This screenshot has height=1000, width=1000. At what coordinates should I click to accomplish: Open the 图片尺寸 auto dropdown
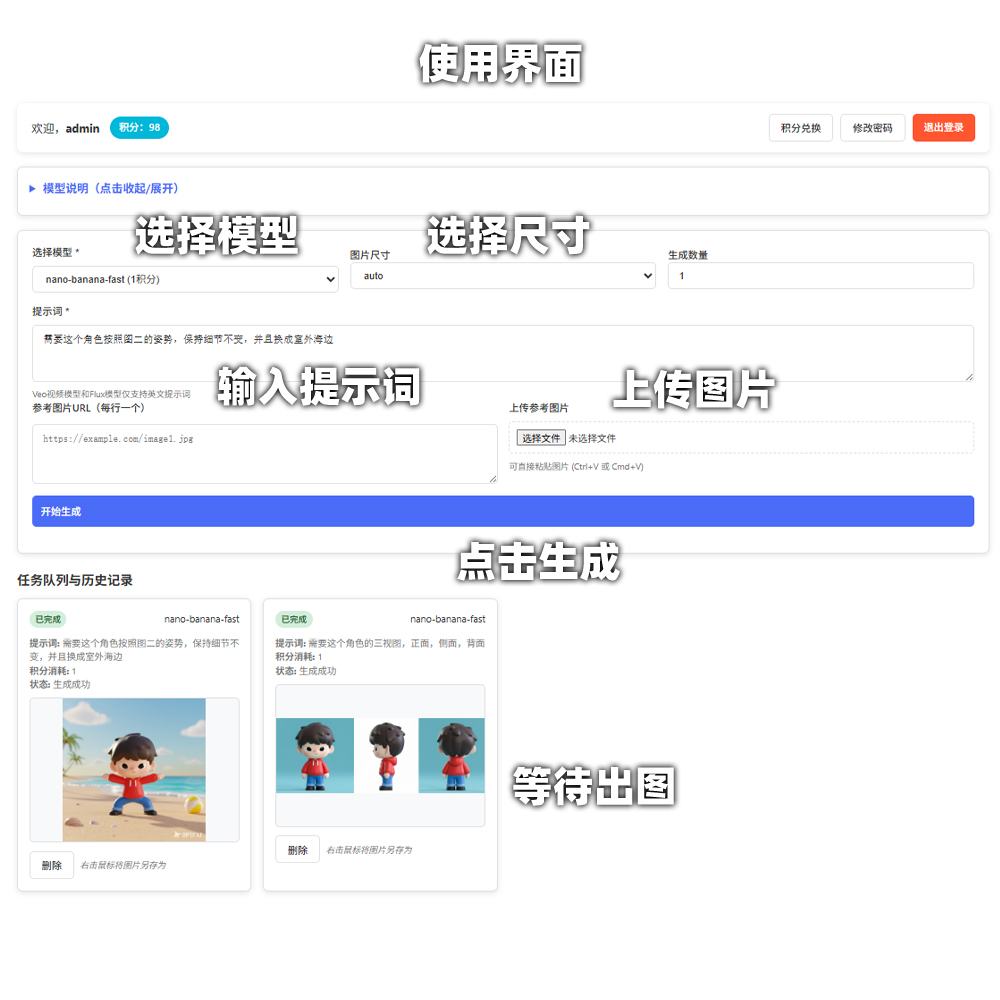coord(502,276)
